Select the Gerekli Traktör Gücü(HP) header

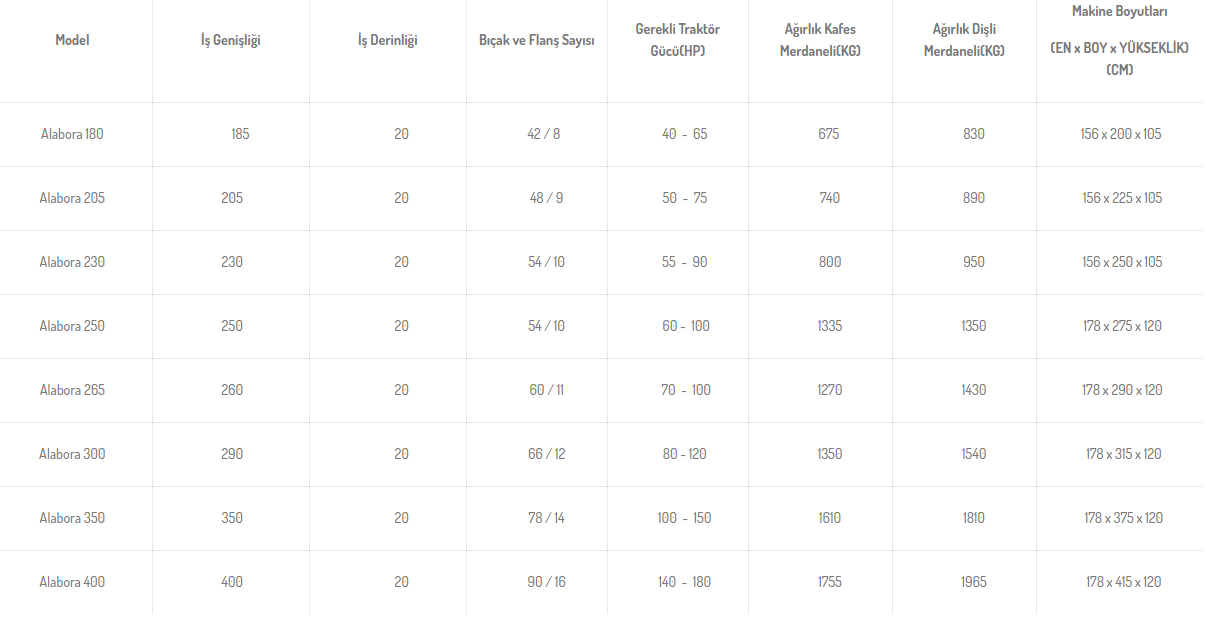(x=677, y=40)
